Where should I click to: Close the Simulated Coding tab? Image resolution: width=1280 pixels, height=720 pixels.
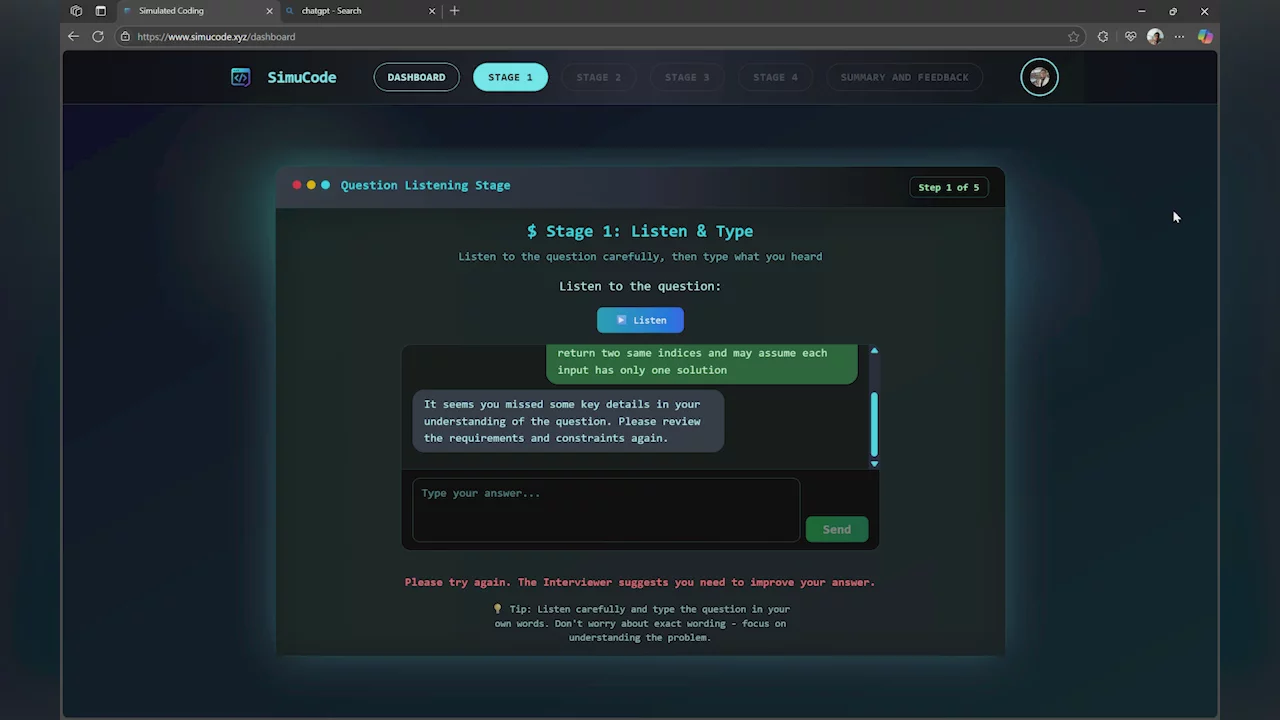[269, 11]
